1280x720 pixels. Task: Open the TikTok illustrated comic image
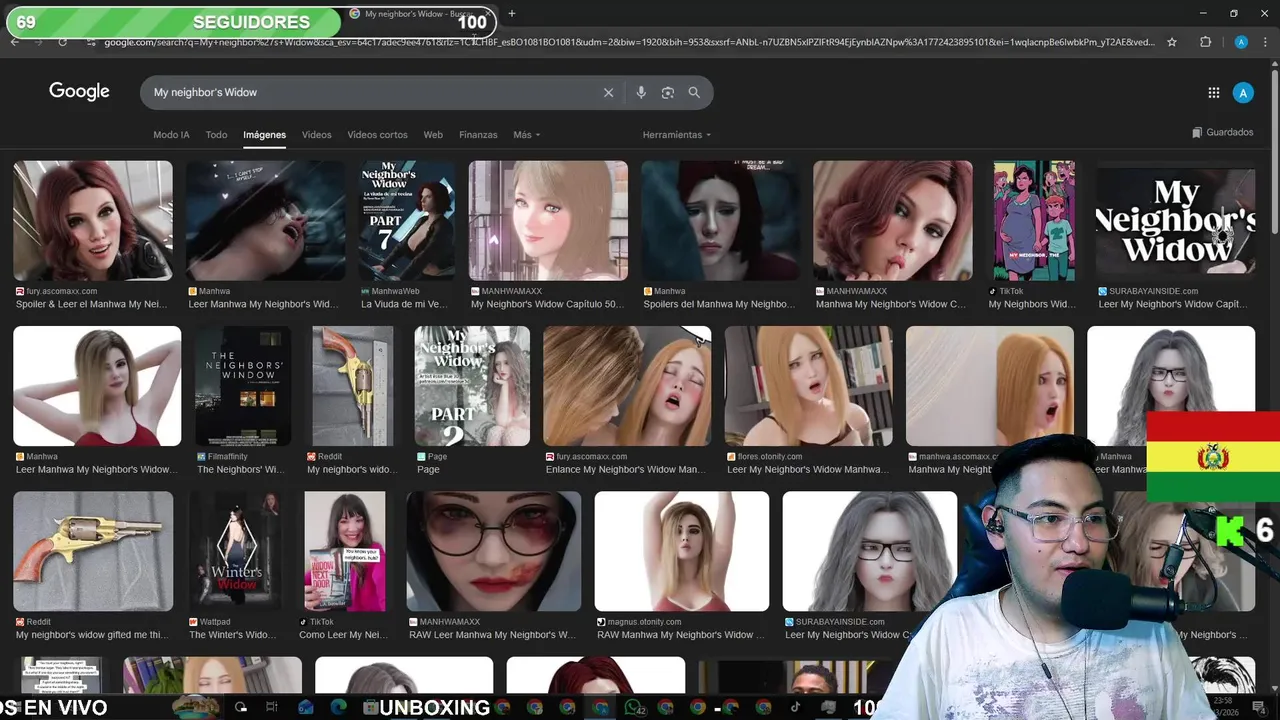coord(1033,220)
